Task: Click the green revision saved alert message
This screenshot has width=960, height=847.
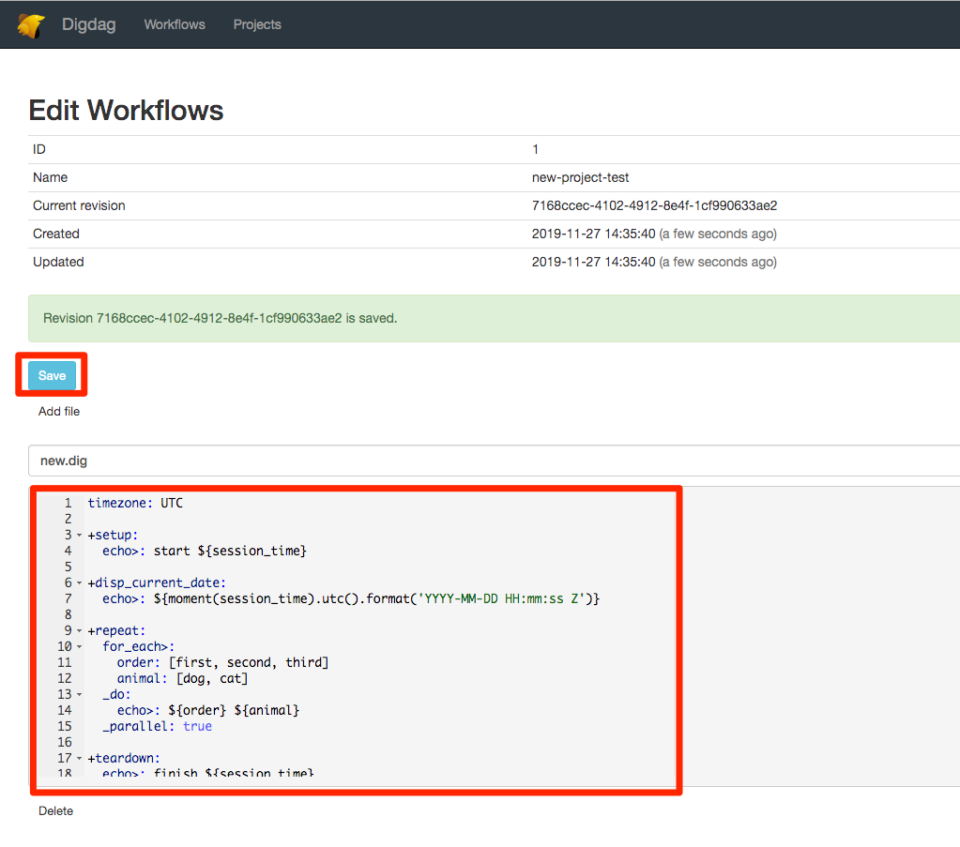Action: [220, 319]
